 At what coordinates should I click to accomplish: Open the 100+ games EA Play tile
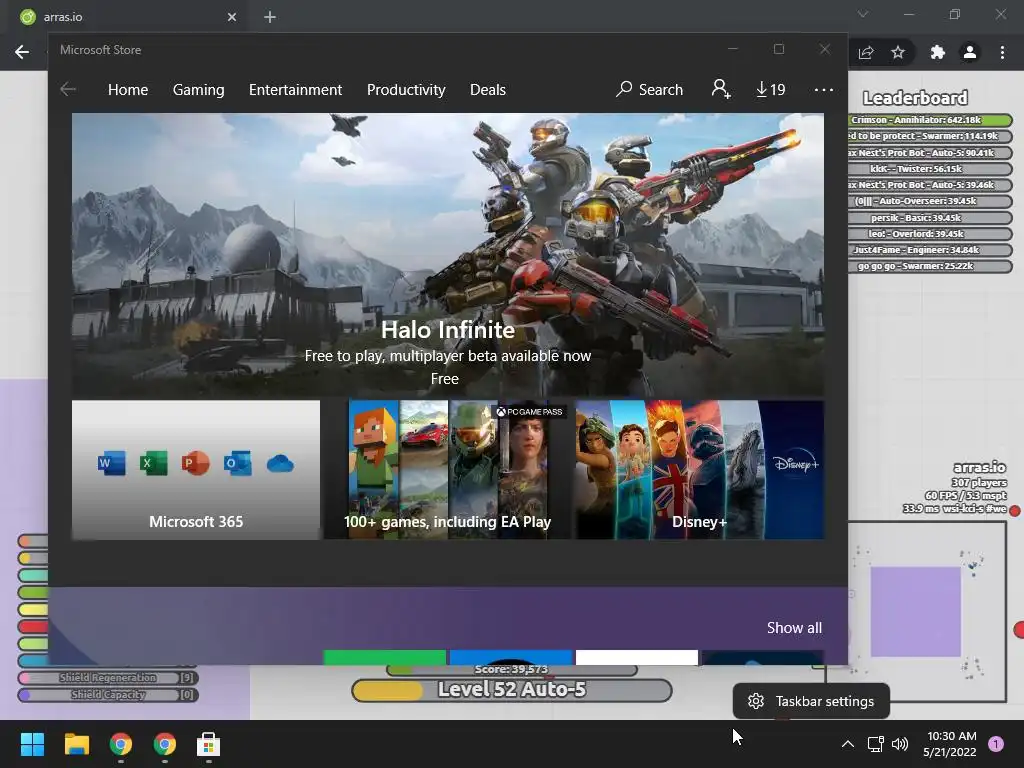(x=448, y=470)
